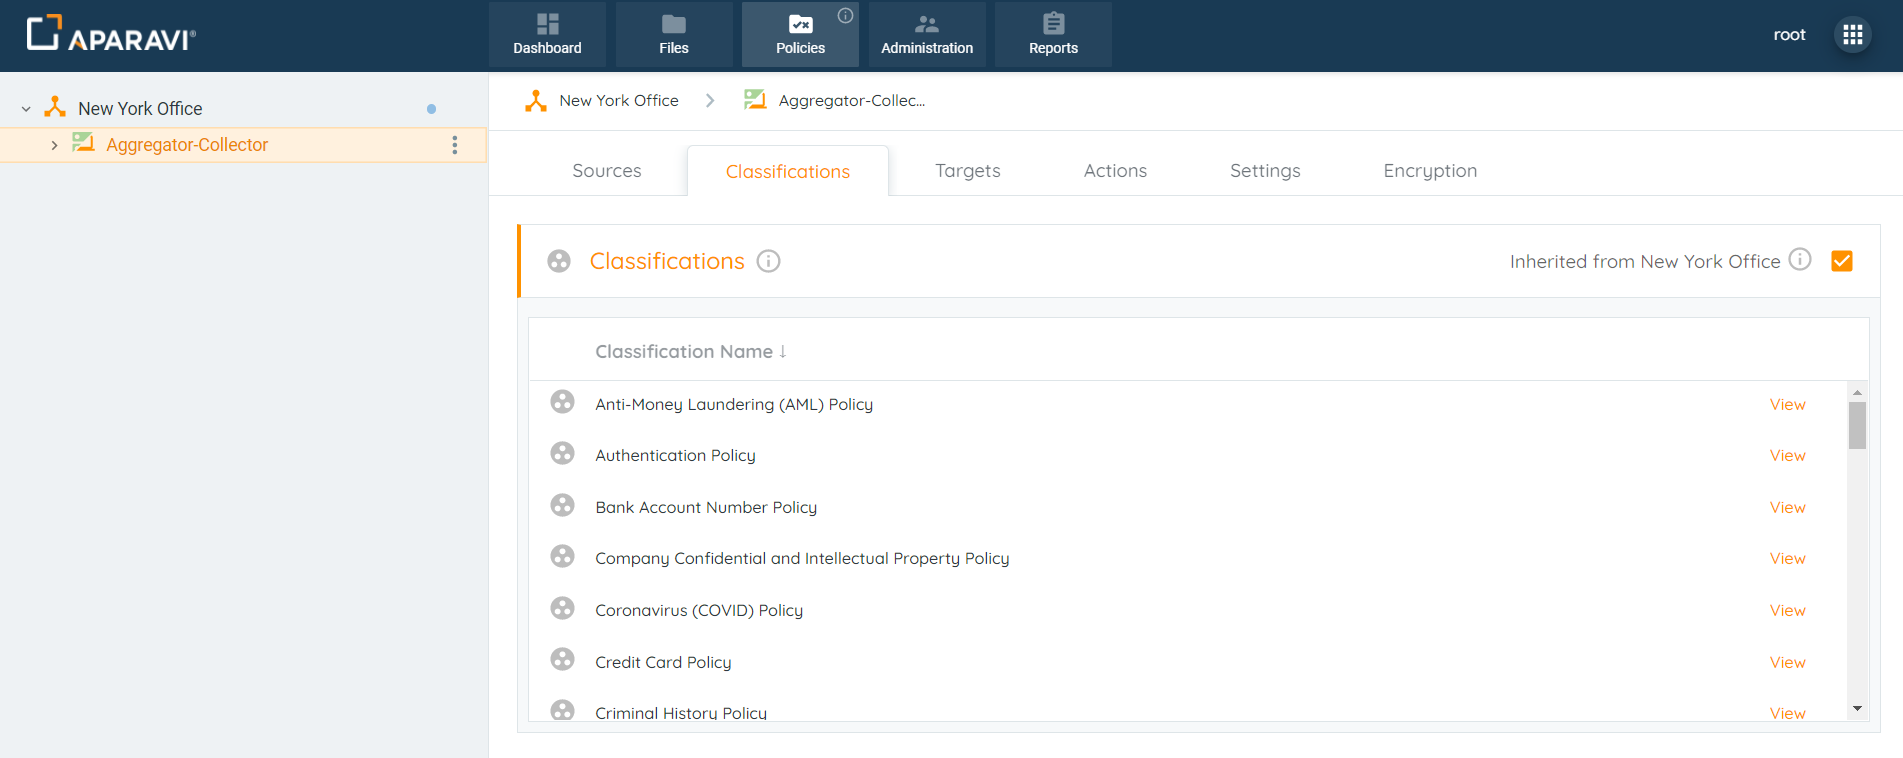This screenshot has width=1903, height=758.
Task: Uncheck Inherited from New York Office
Action: point(1841,261)
